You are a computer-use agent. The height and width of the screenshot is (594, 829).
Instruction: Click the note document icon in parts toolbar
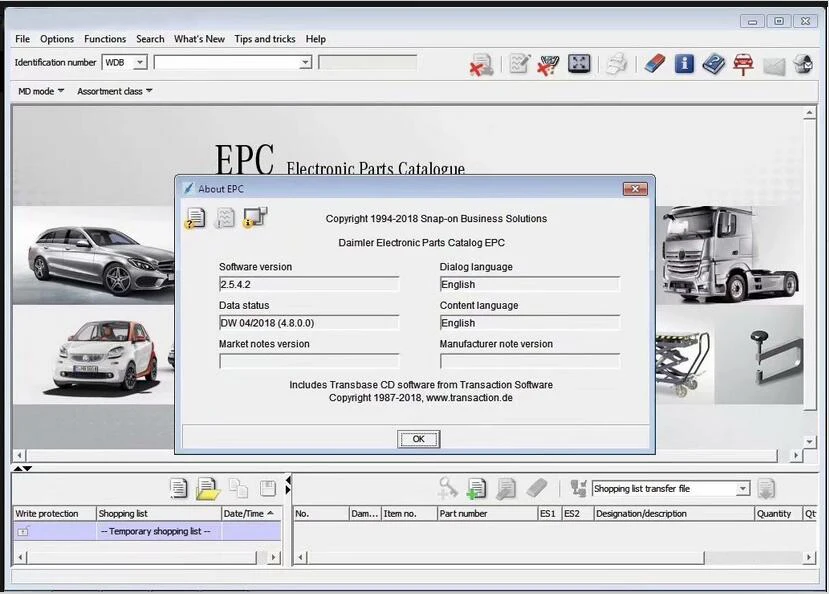click(x=506, y=488)
